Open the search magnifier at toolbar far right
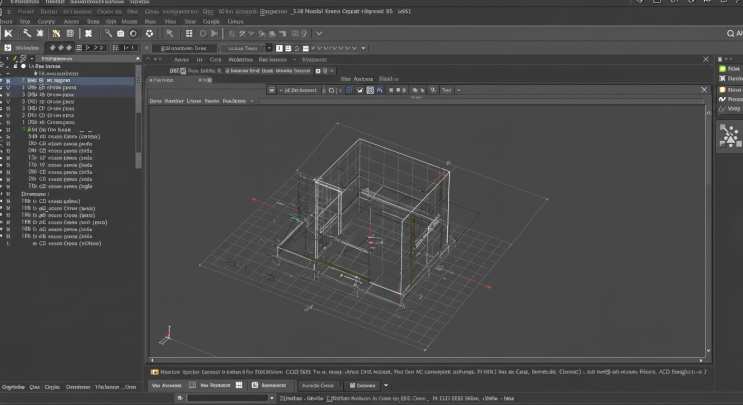743x405 pixels. [x=730, y=34]
